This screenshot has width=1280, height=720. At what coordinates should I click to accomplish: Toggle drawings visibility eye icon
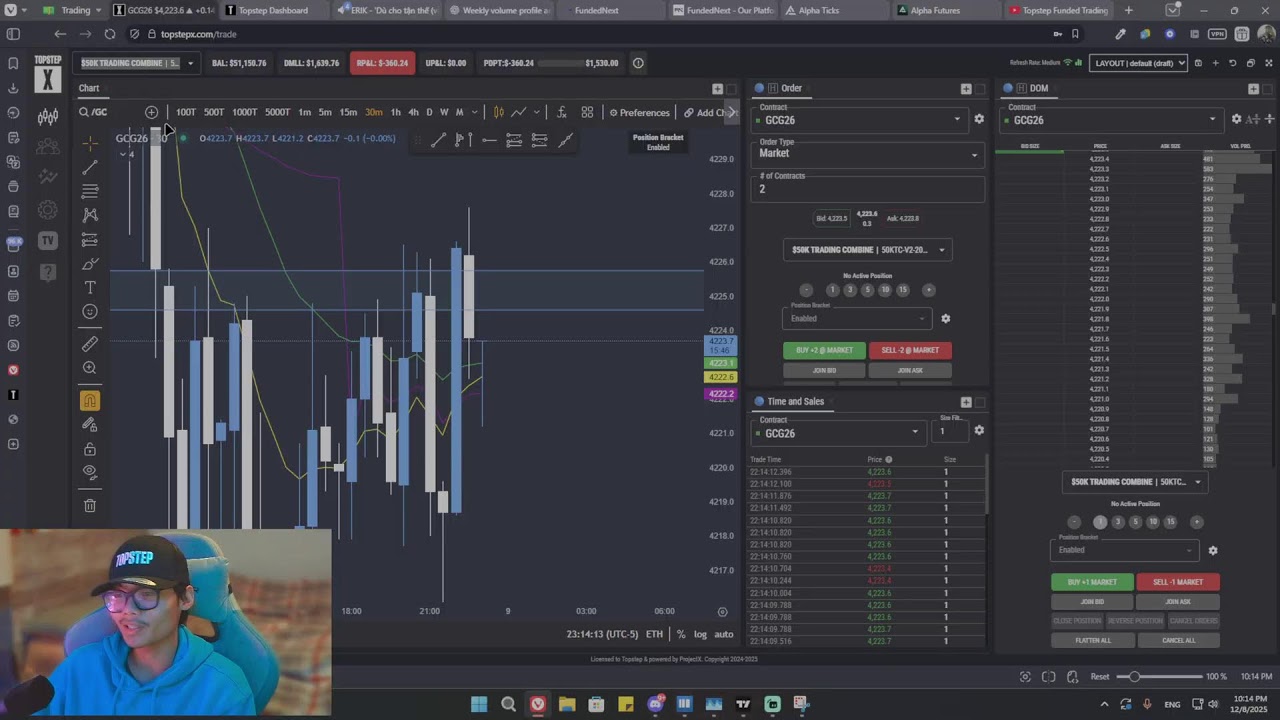tap(90, 472)
